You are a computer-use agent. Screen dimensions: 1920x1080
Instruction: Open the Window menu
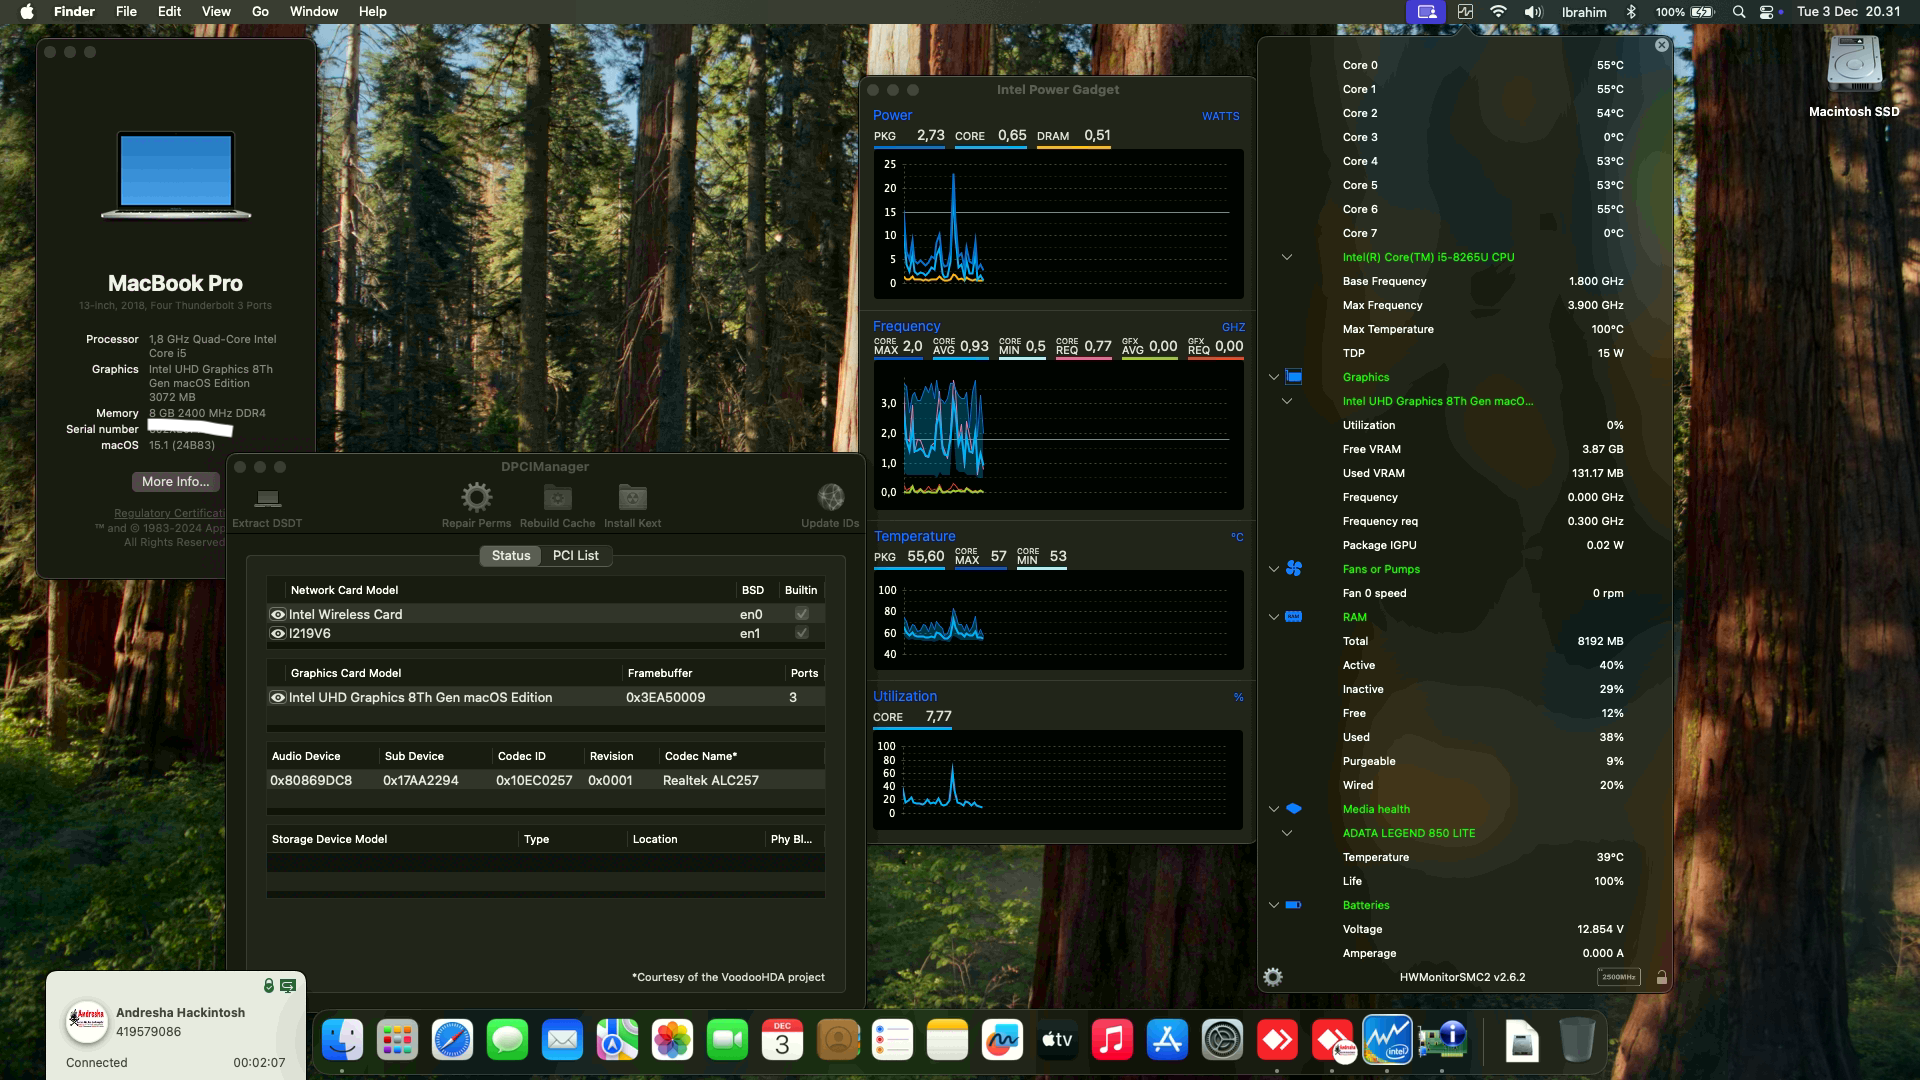click(x=313, y=11)
